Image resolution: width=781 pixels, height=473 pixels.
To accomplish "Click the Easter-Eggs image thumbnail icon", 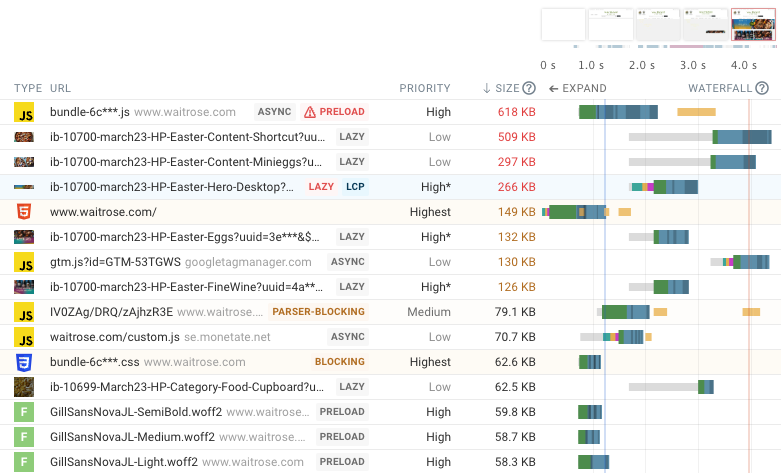I will (x=24, y=237).
